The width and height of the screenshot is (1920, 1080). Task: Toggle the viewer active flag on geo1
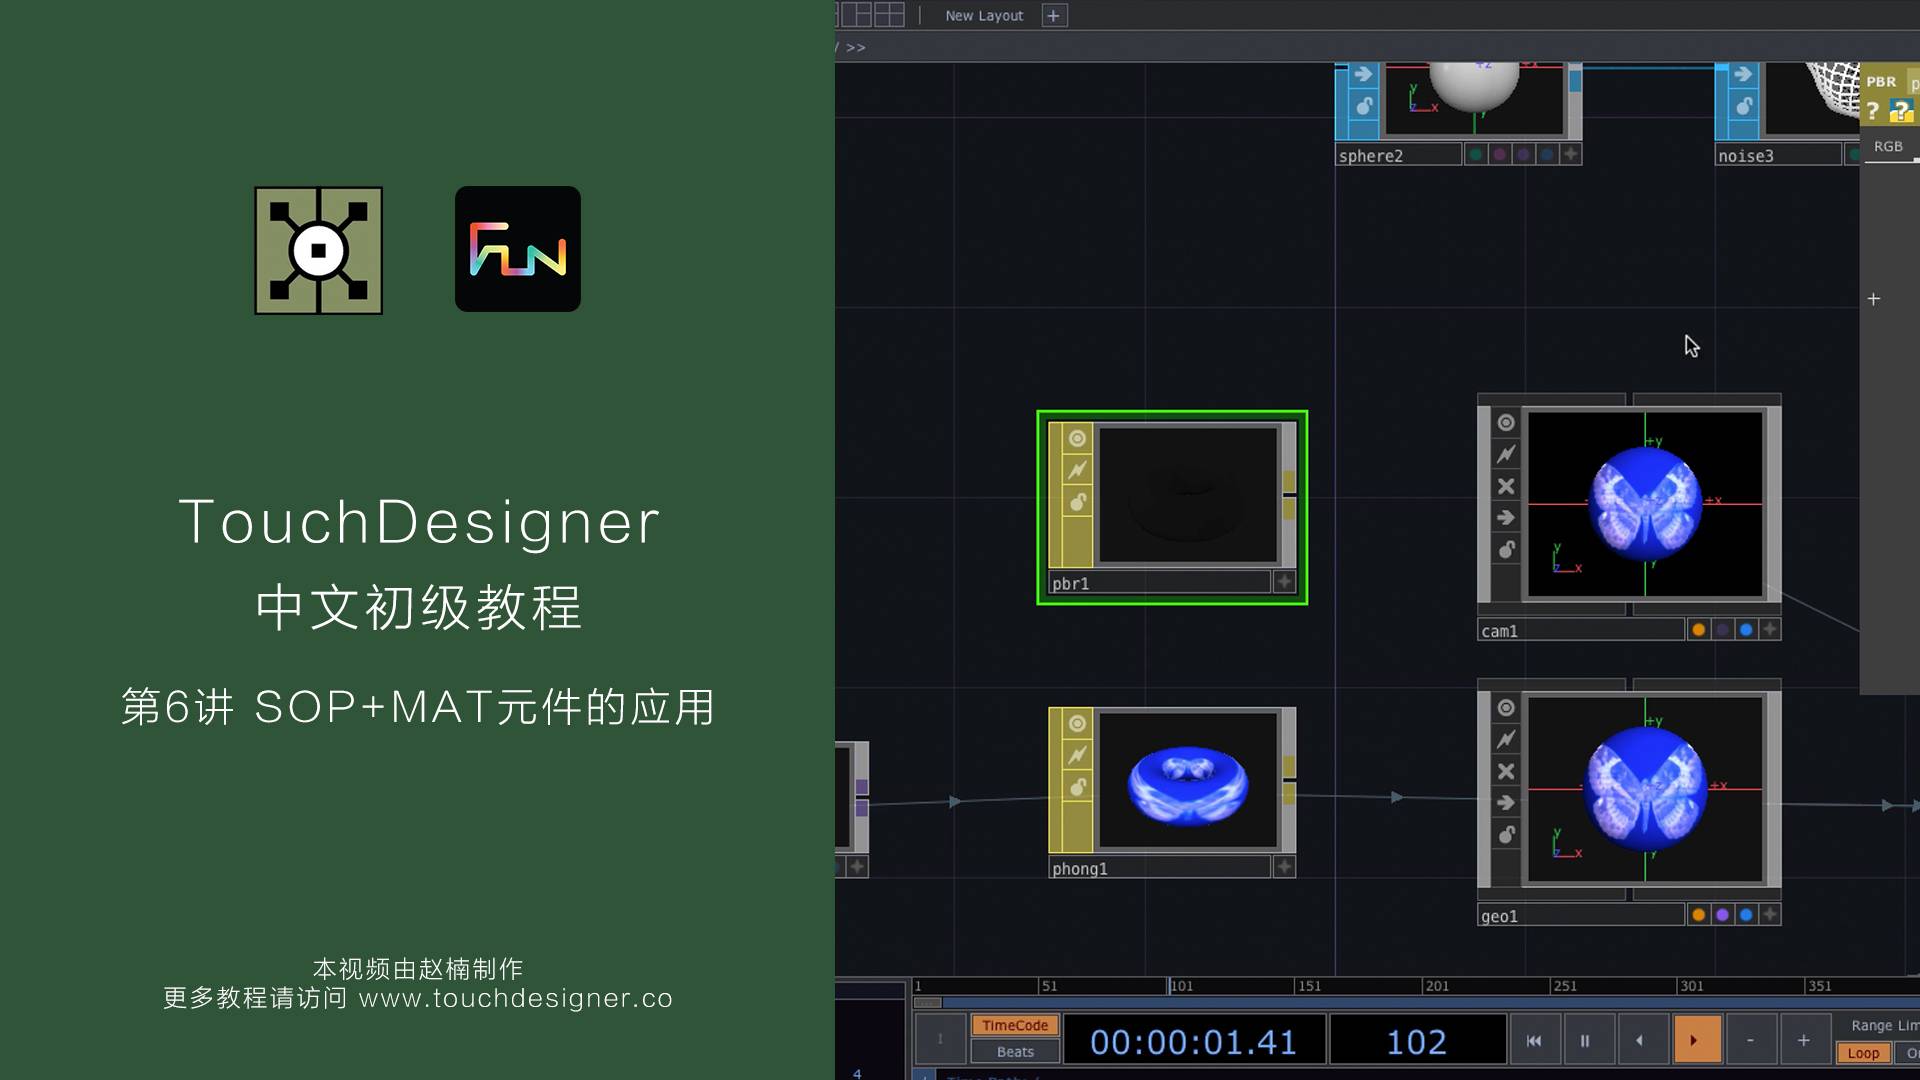point(1506,707)
